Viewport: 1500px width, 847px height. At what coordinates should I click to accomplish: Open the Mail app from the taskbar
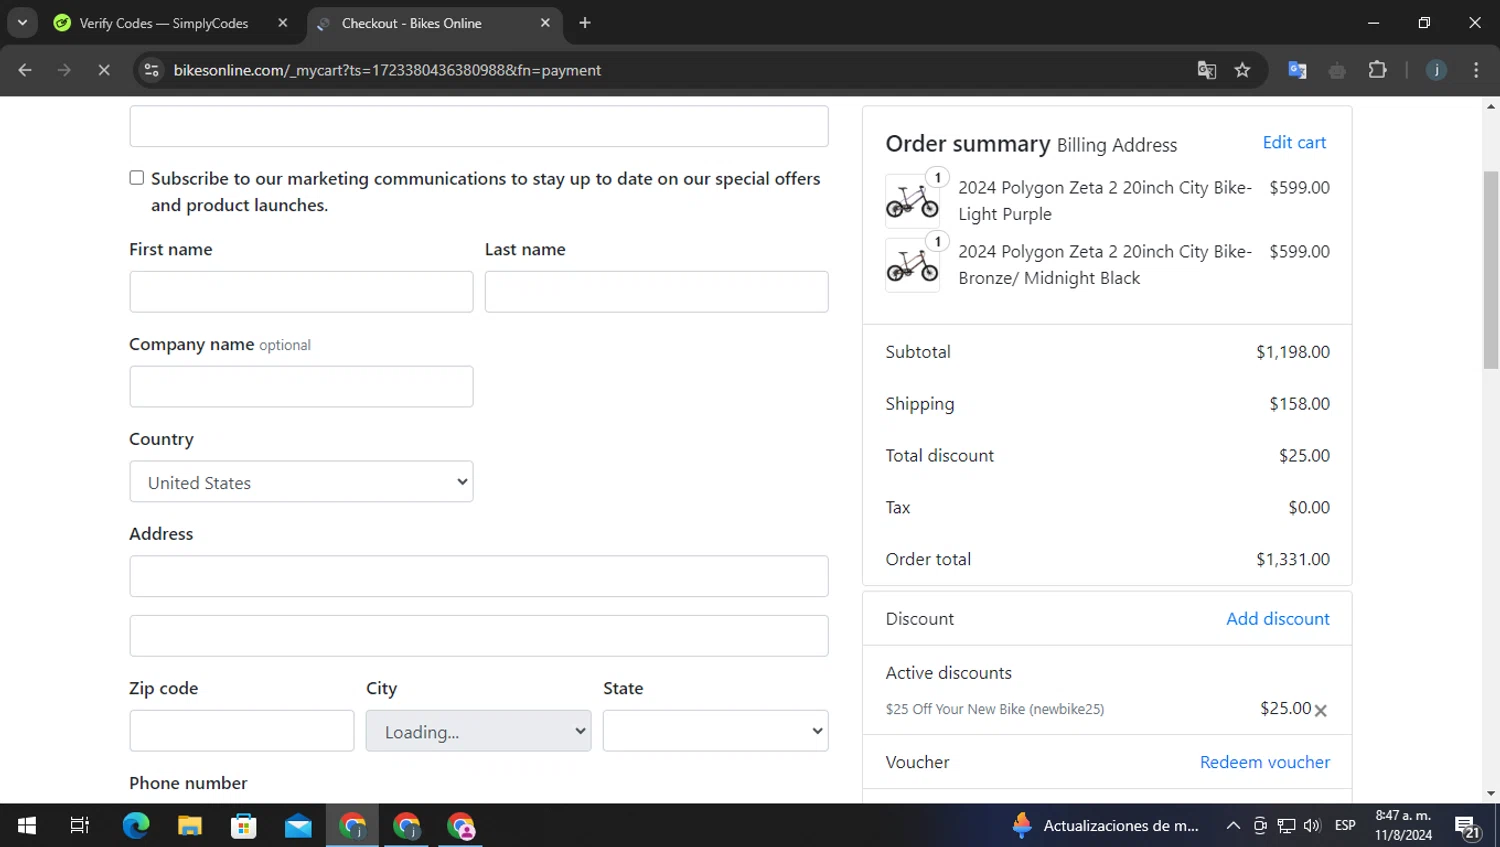tap(298, 825)
